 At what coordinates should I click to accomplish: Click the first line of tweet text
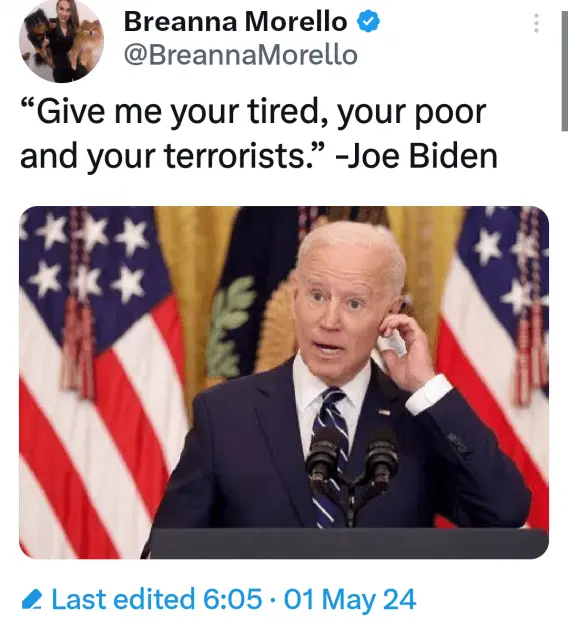(x=254, y=112)
